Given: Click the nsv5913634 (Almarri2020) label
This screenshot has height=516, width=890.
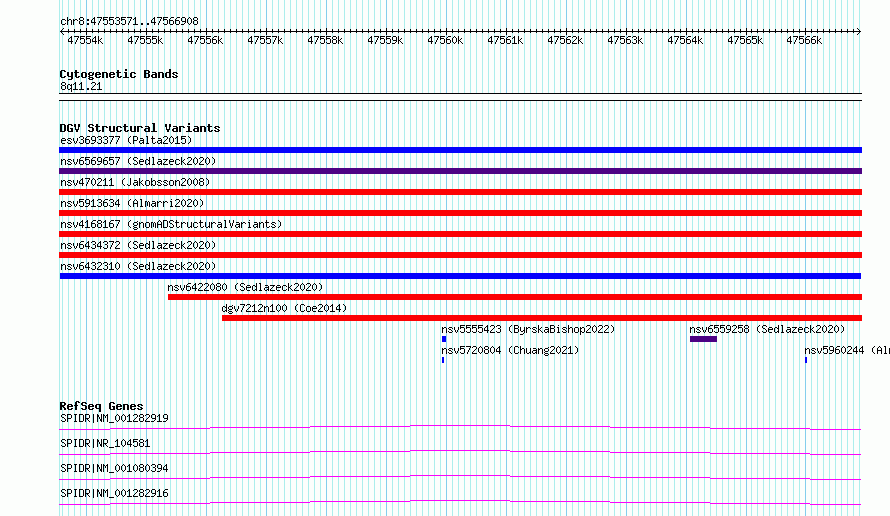Looking at the screenshot, I should point(132,203).
